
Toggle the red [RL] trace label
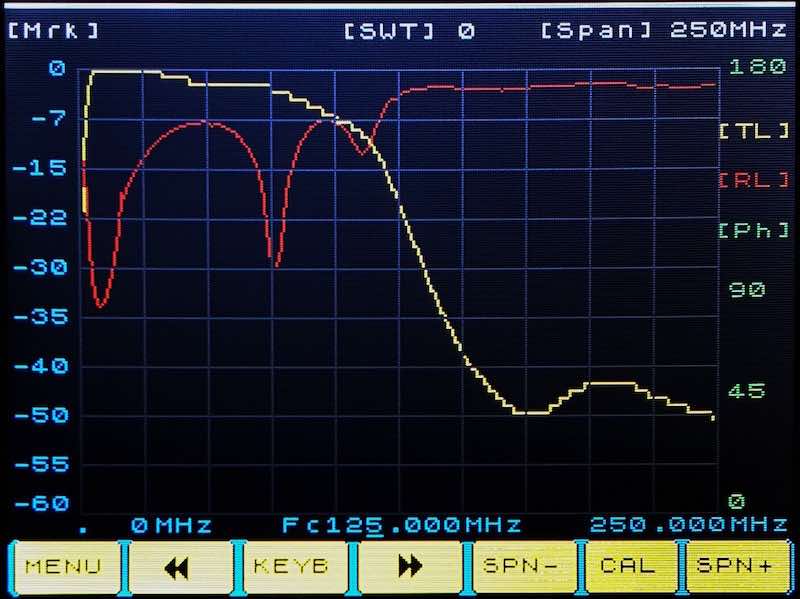coord(746,180)
